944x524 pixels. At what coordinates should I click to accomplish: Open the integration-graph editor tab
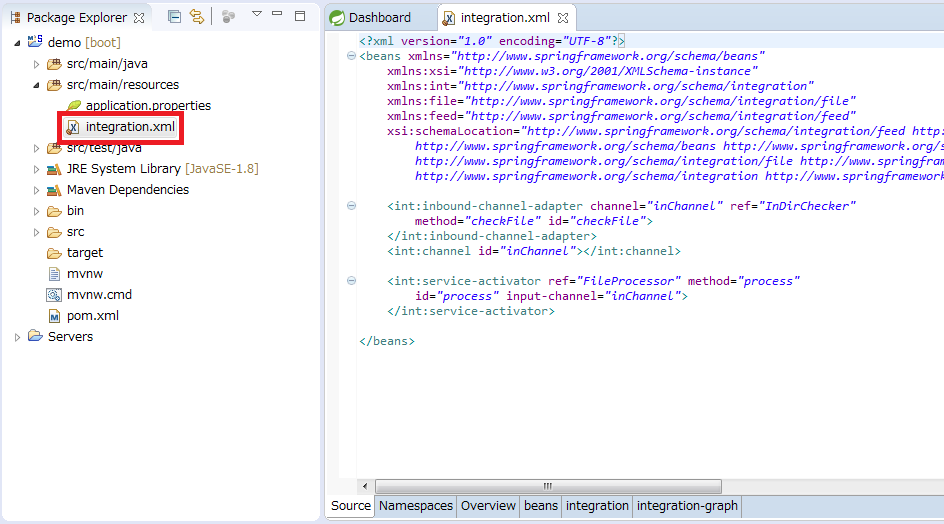click(x=687, y=506)
